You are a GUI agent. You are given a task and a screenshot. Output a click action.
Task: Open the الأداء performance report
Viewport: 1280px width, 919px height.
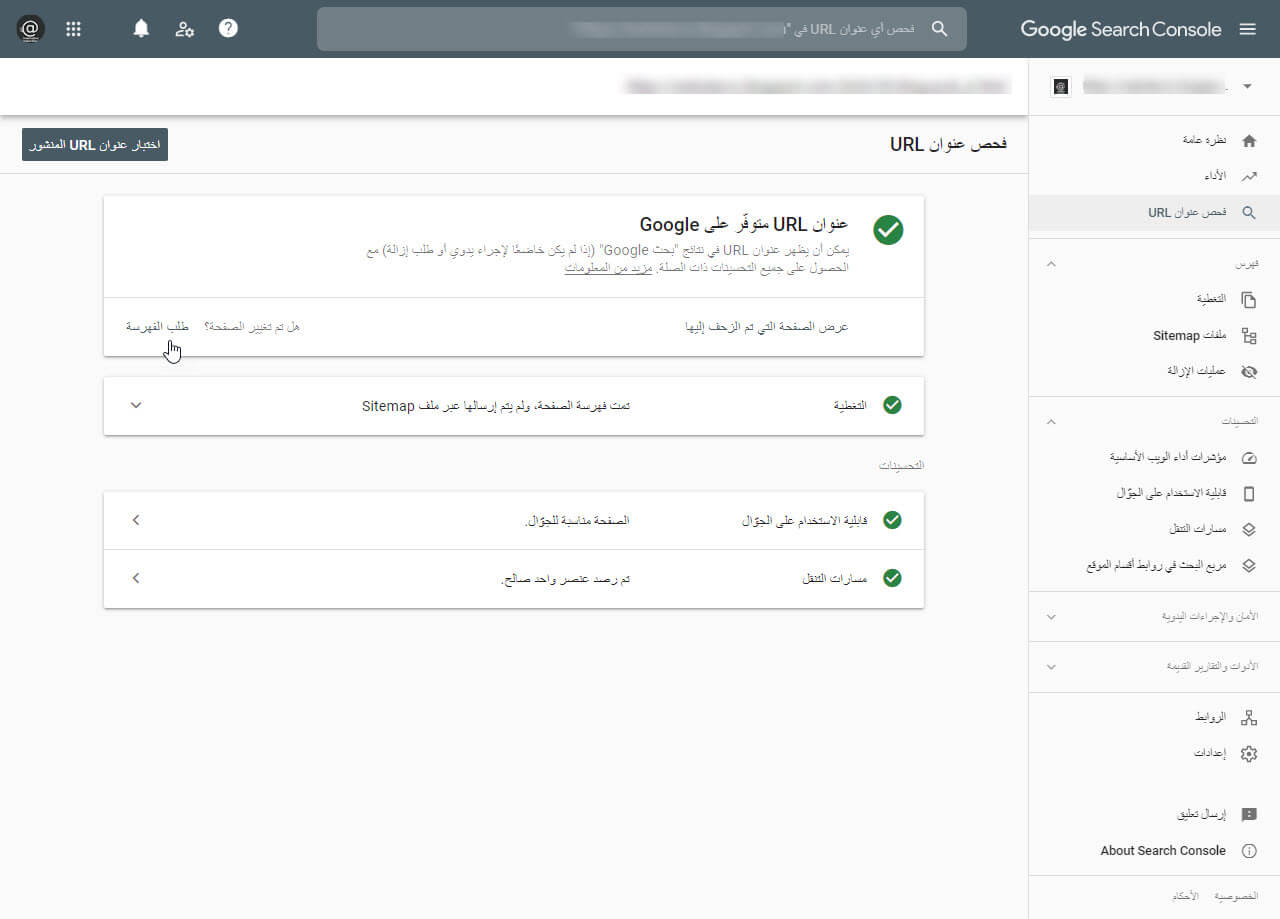[x=1214, y=176]
